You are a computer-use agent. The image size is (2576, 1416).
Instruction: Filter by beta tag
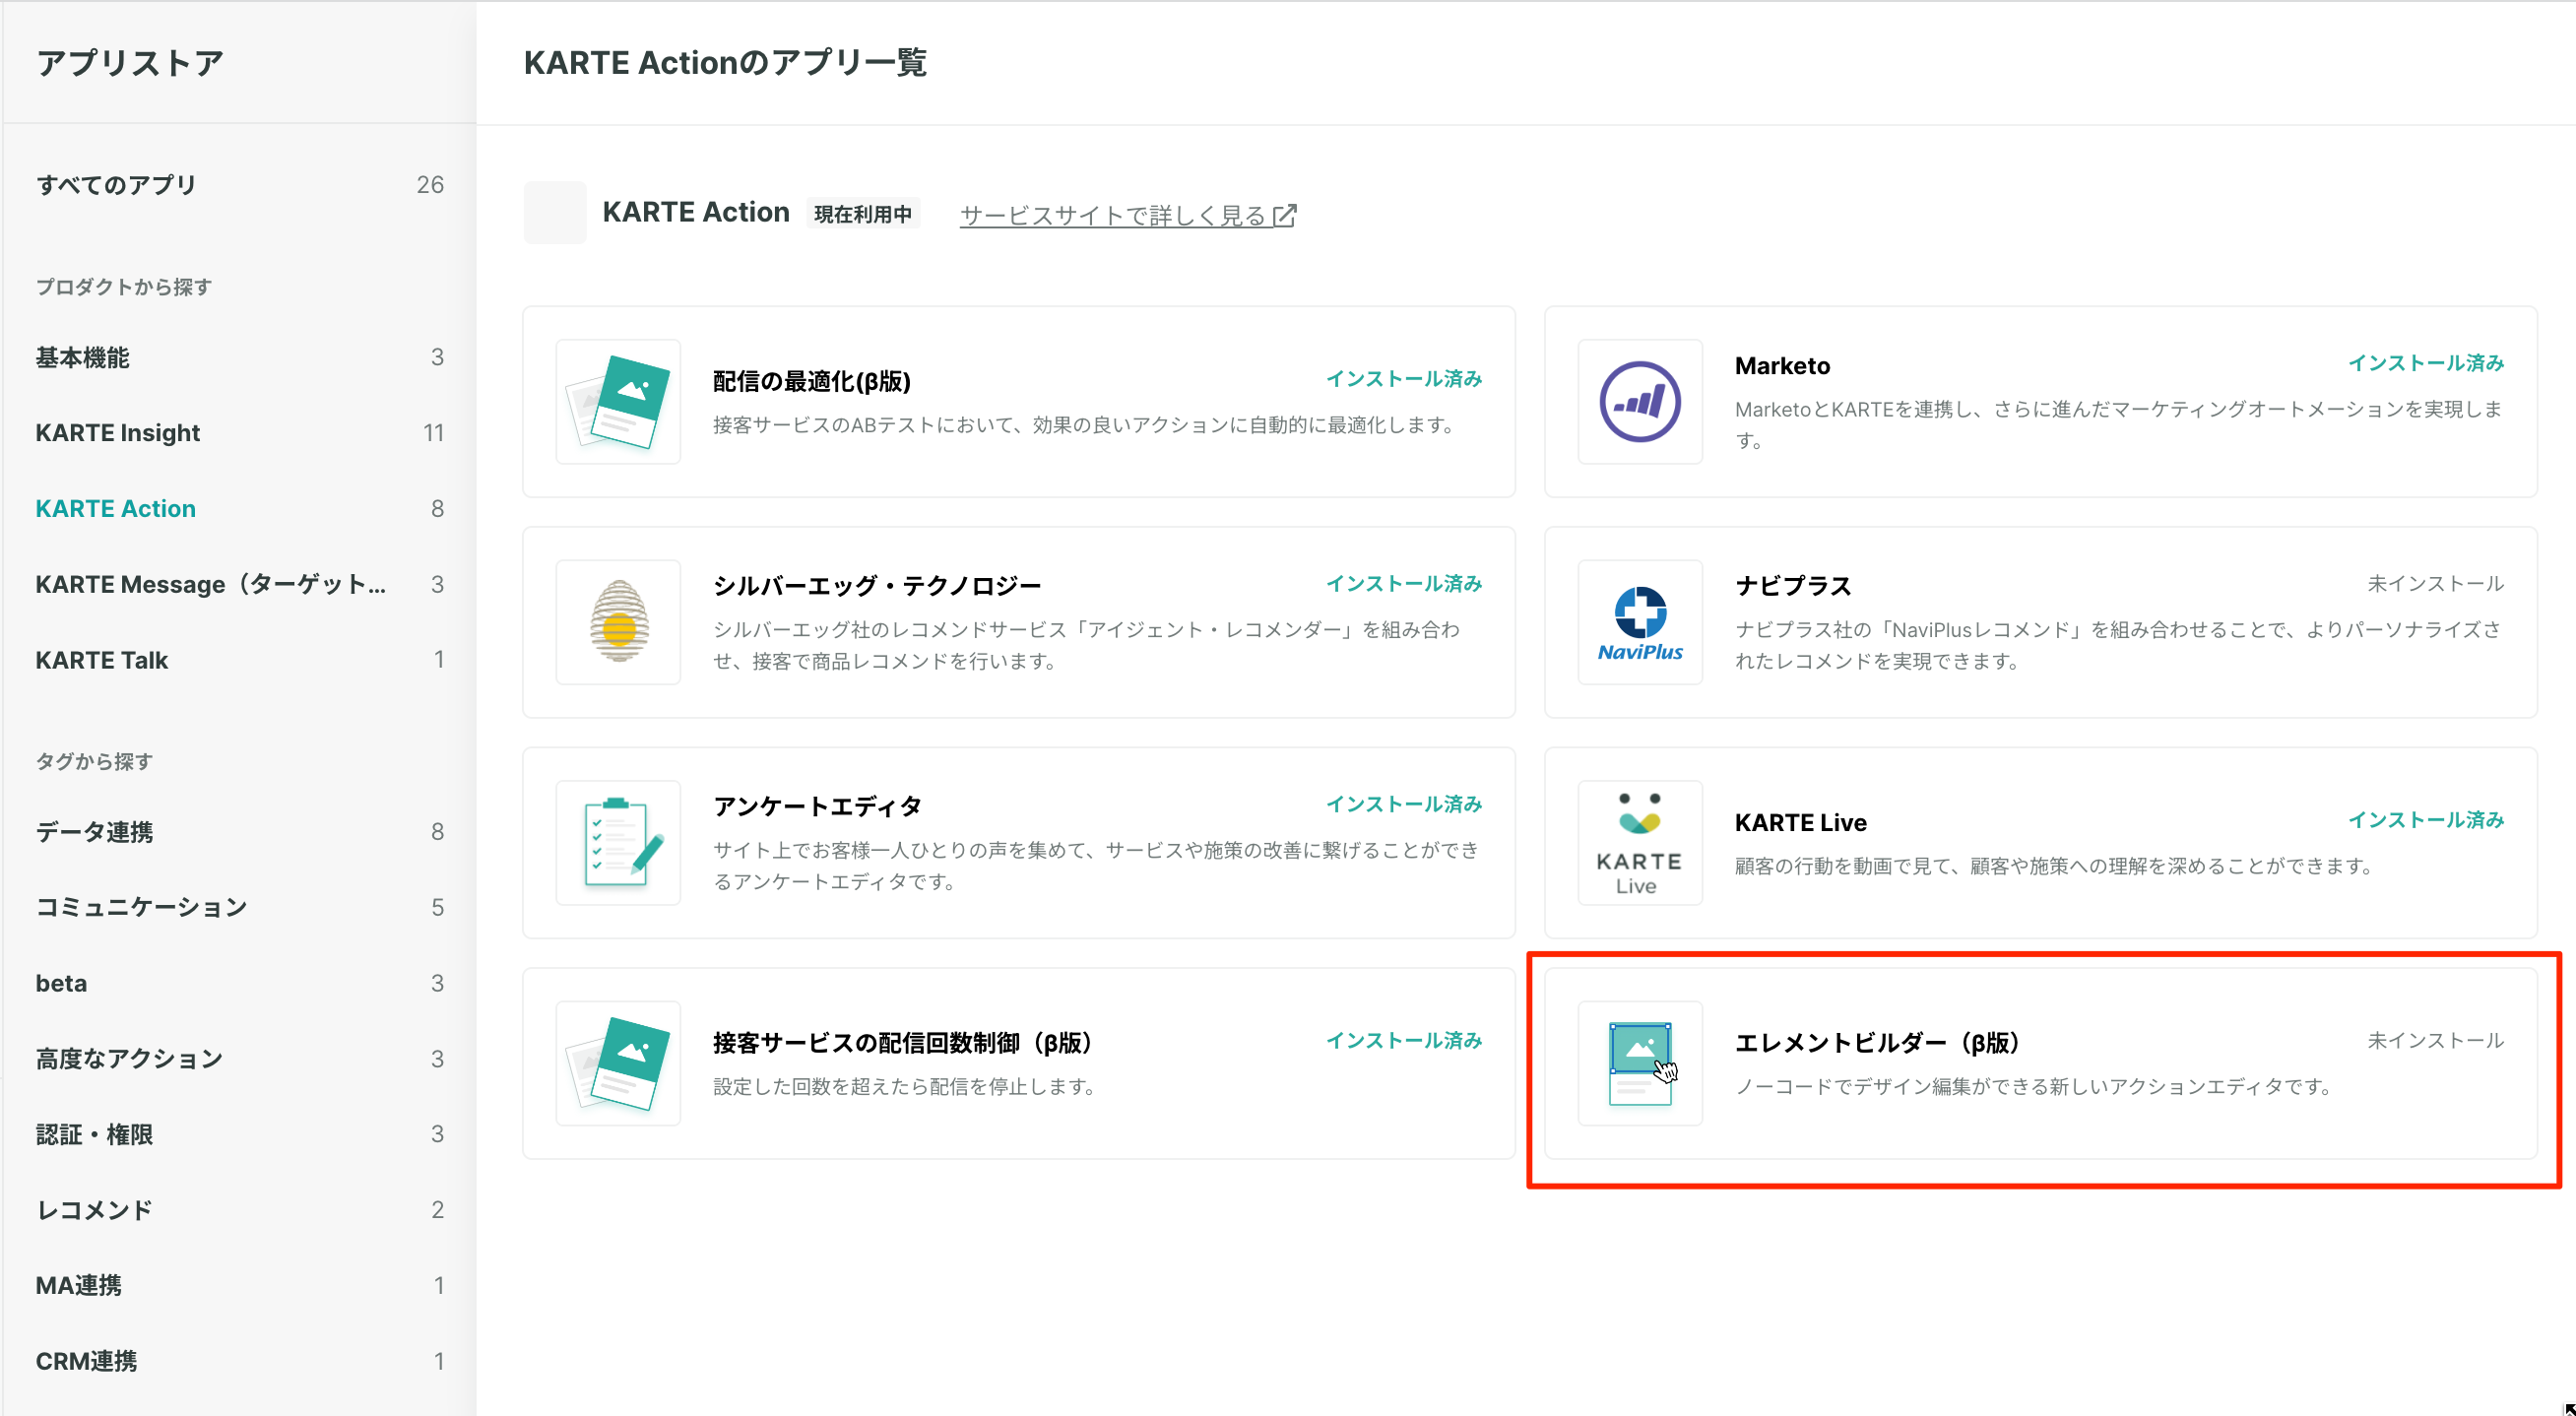(x=61, y=983)
